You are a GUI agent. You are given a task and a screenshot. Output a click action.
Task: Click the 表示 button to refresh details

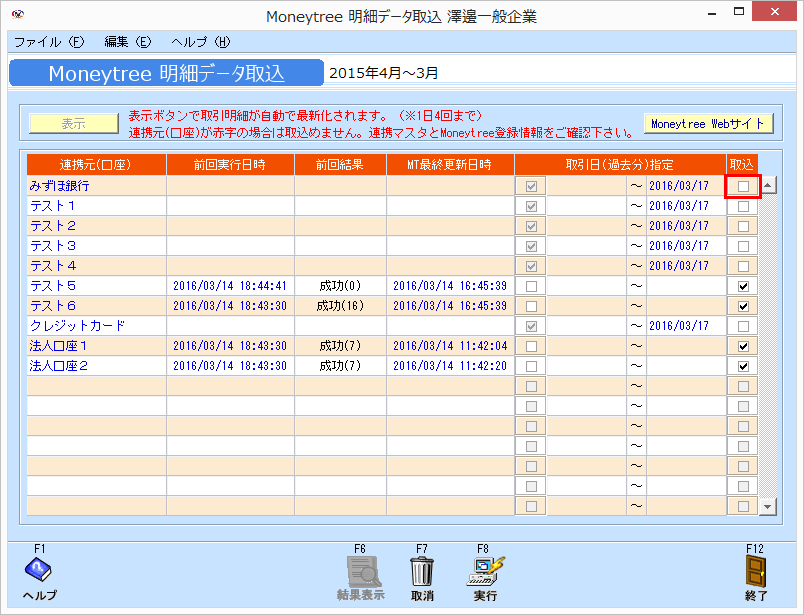point(74,120)
